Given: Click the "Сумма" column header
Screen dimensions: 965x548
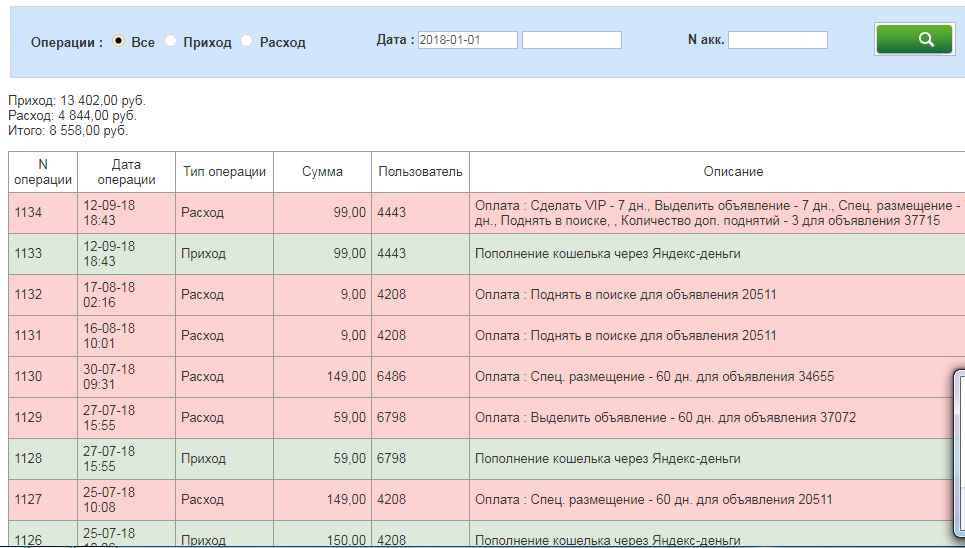Looking at the screenshot, I should click(x=322, y=172).
